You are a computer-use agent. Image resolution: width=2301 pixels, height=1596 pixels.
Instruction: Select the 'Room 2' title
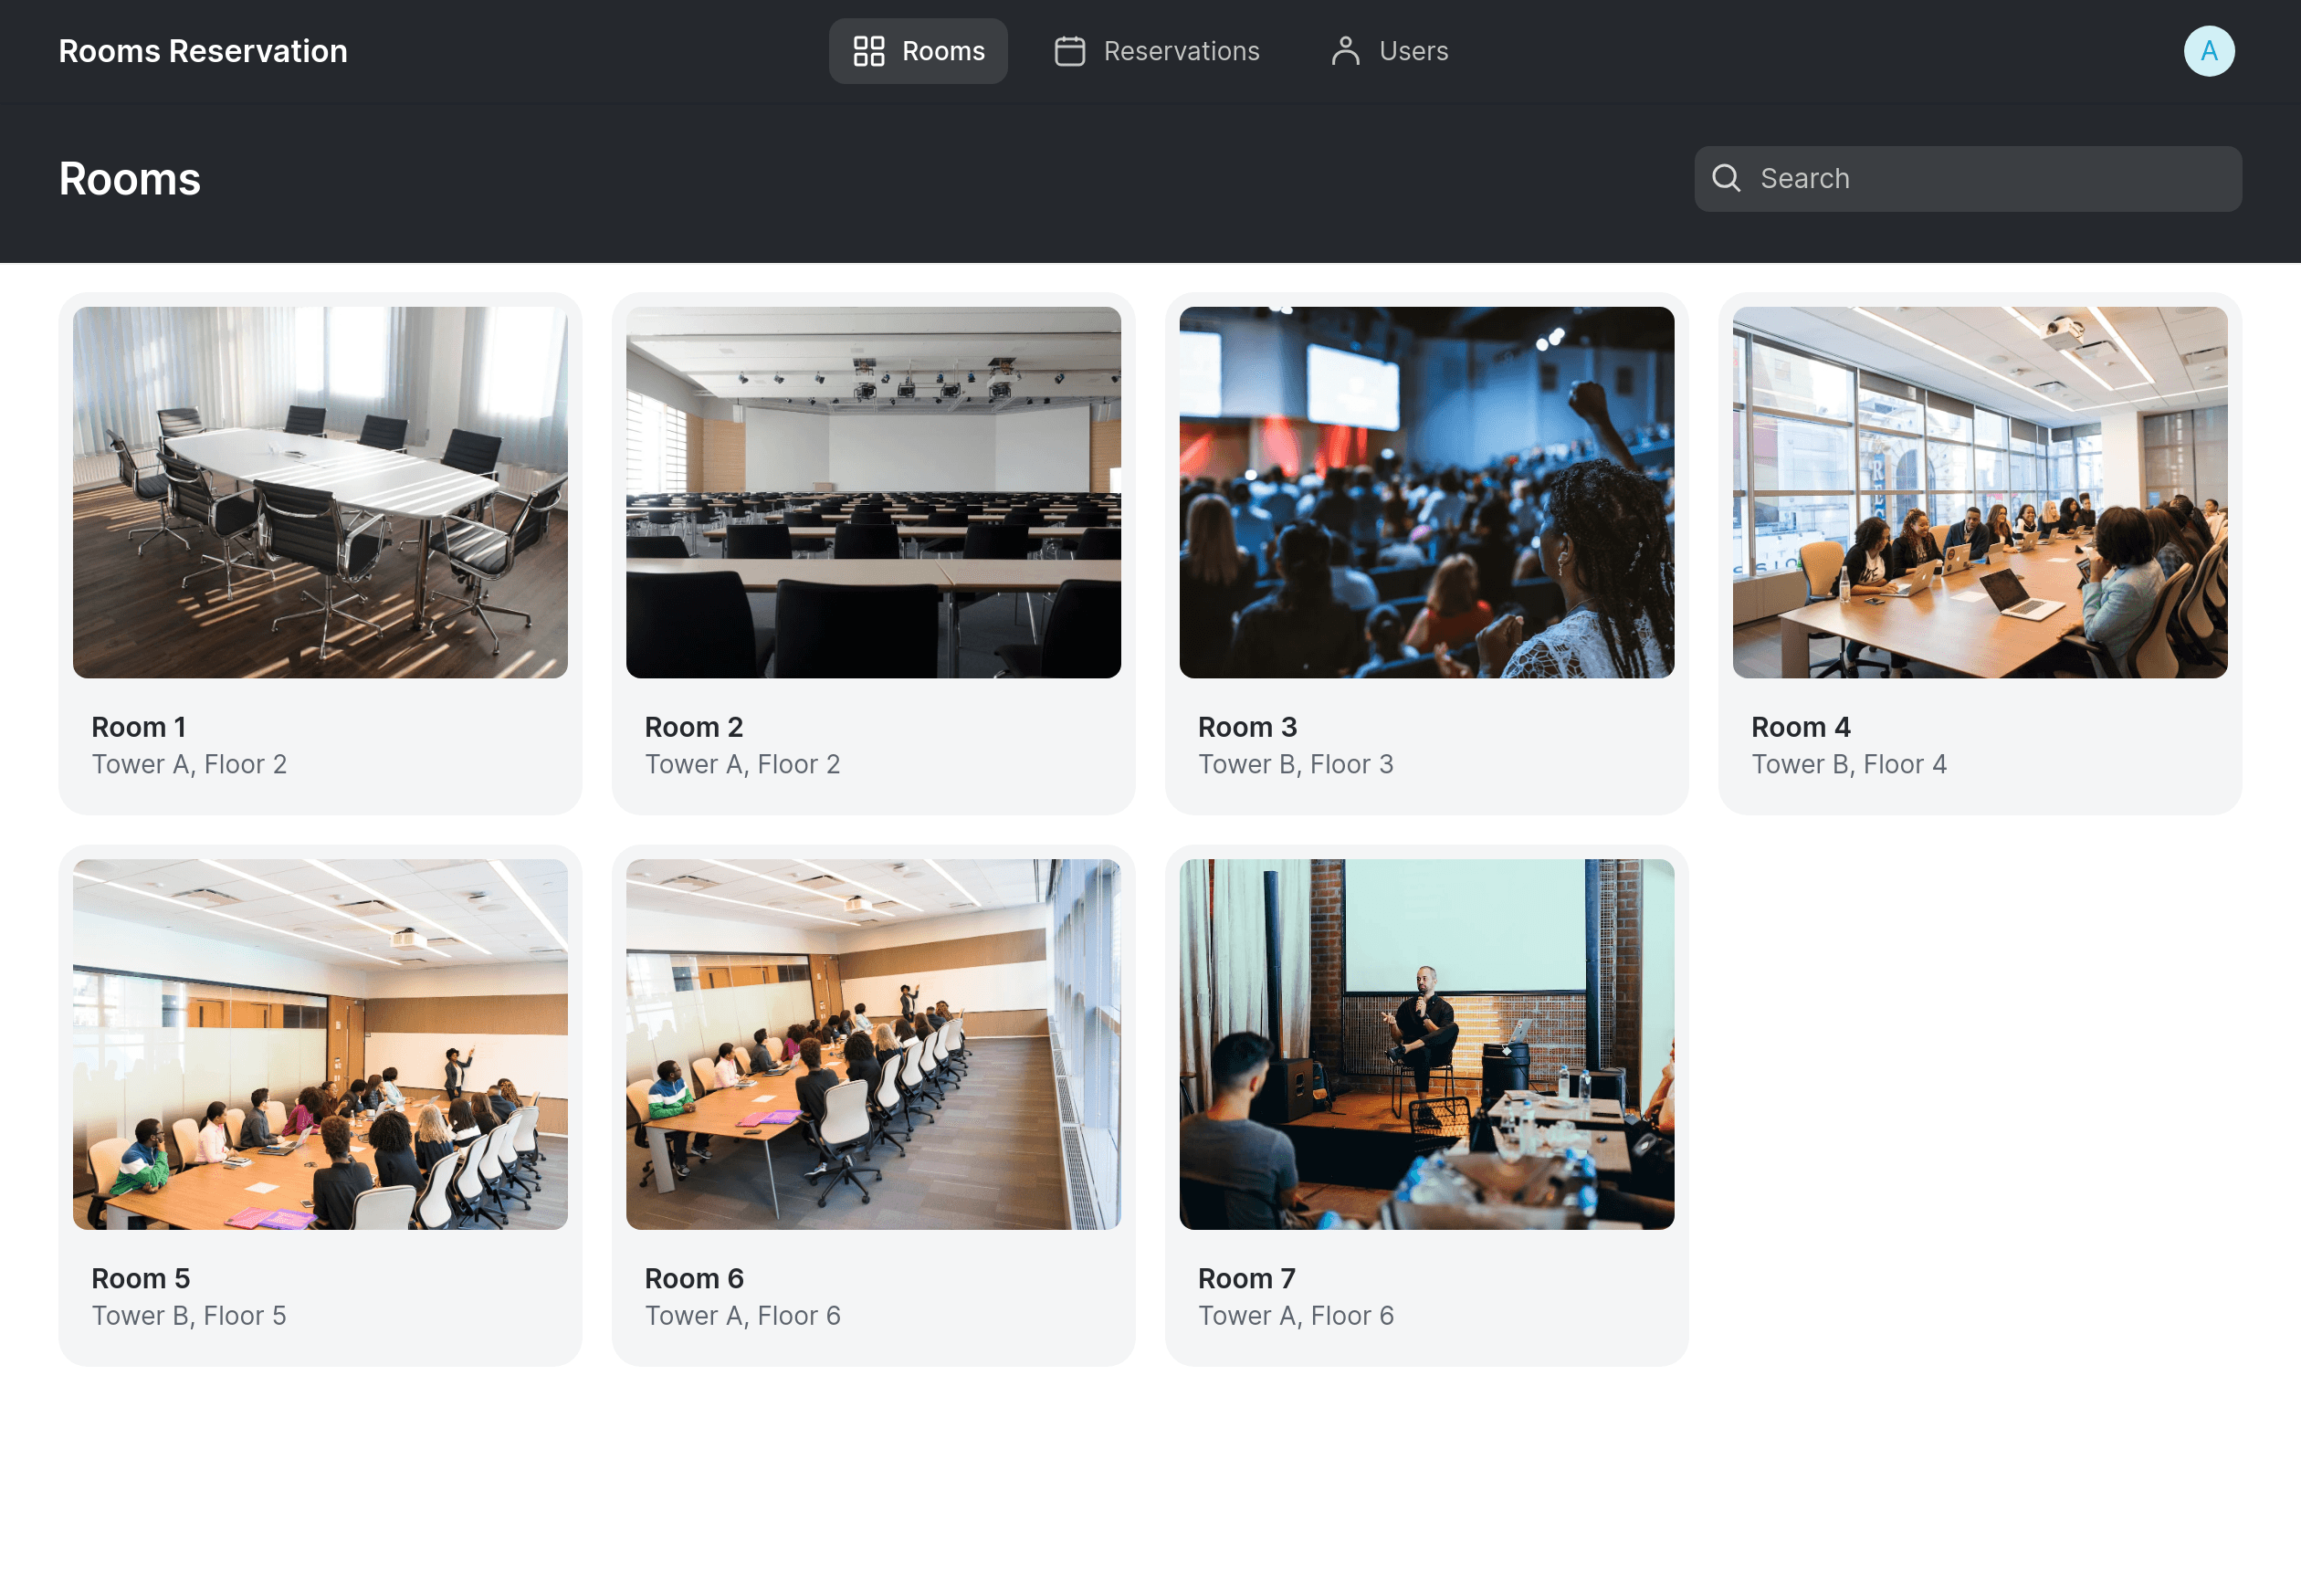click(694, 727)
